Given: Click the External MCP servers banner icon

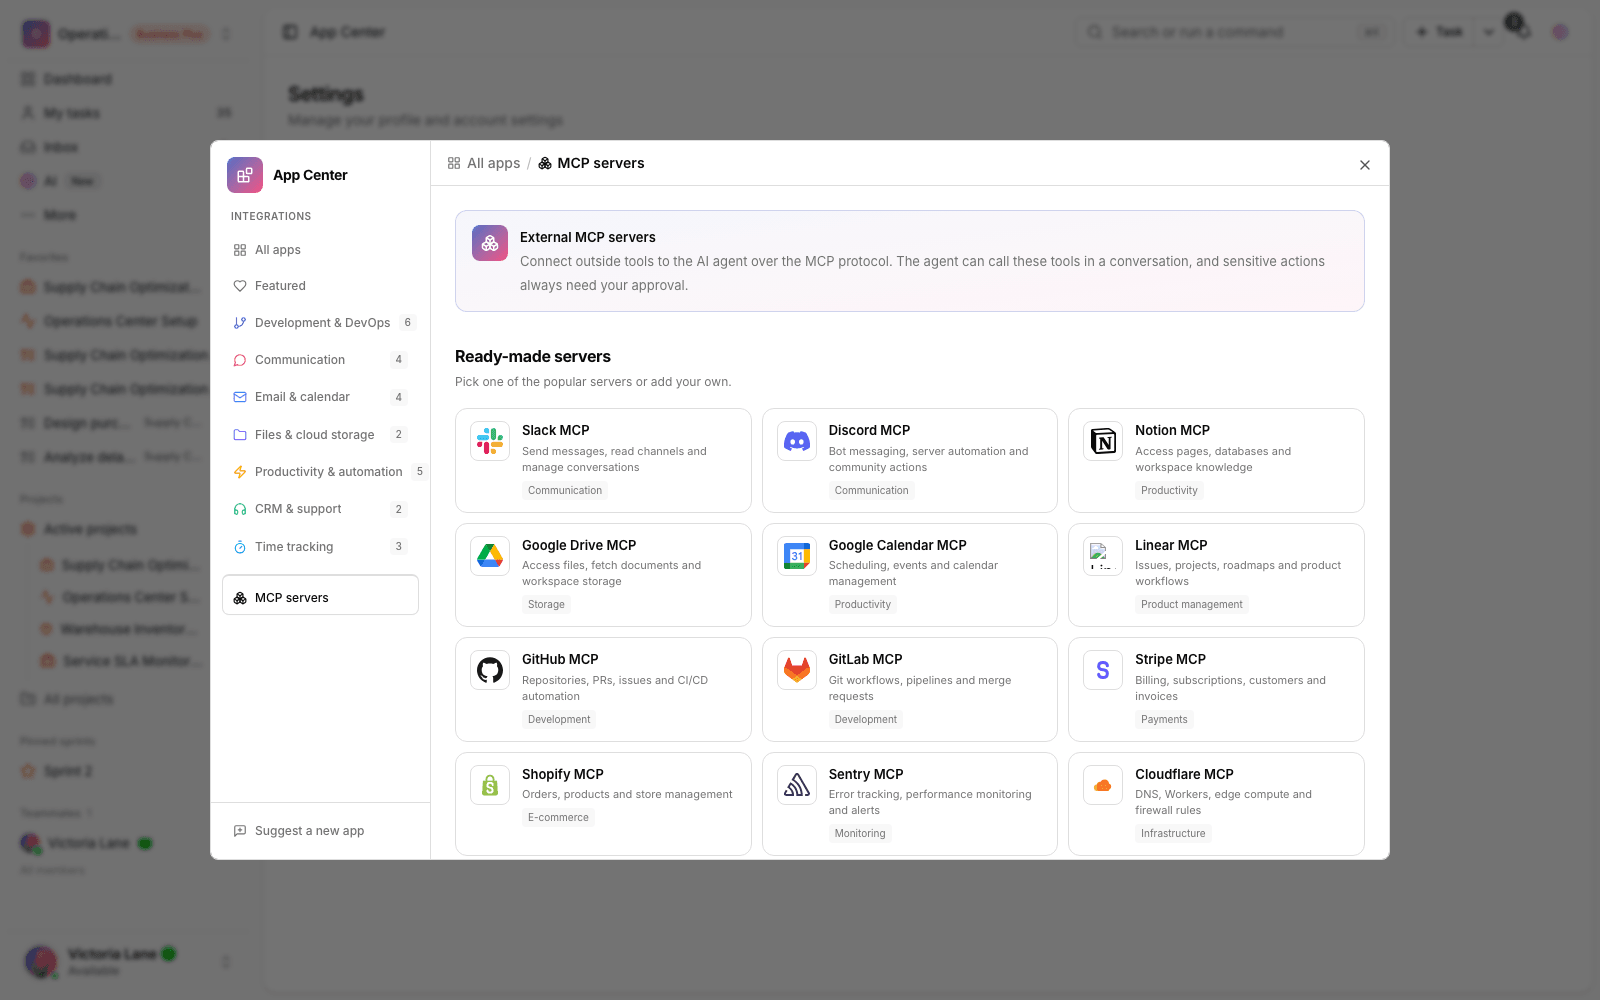Looking at the screenshot, I should coord(490,243).
